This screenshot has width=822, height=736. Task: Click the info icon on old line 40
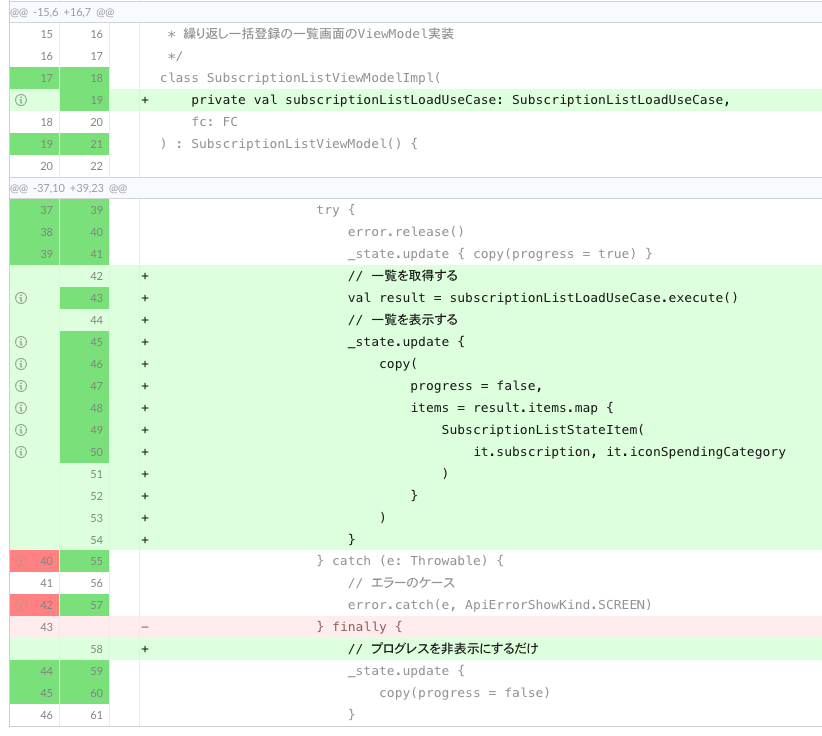tap(21, 561)
